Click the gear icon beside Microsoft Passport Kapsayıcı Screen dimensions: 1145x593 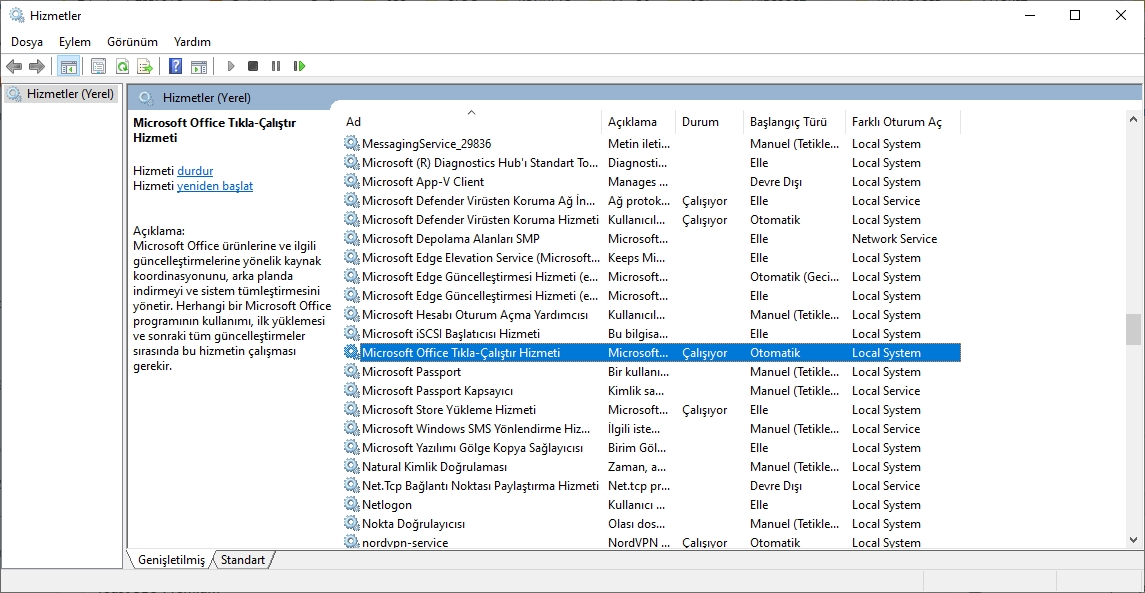[x=352, y=391]
